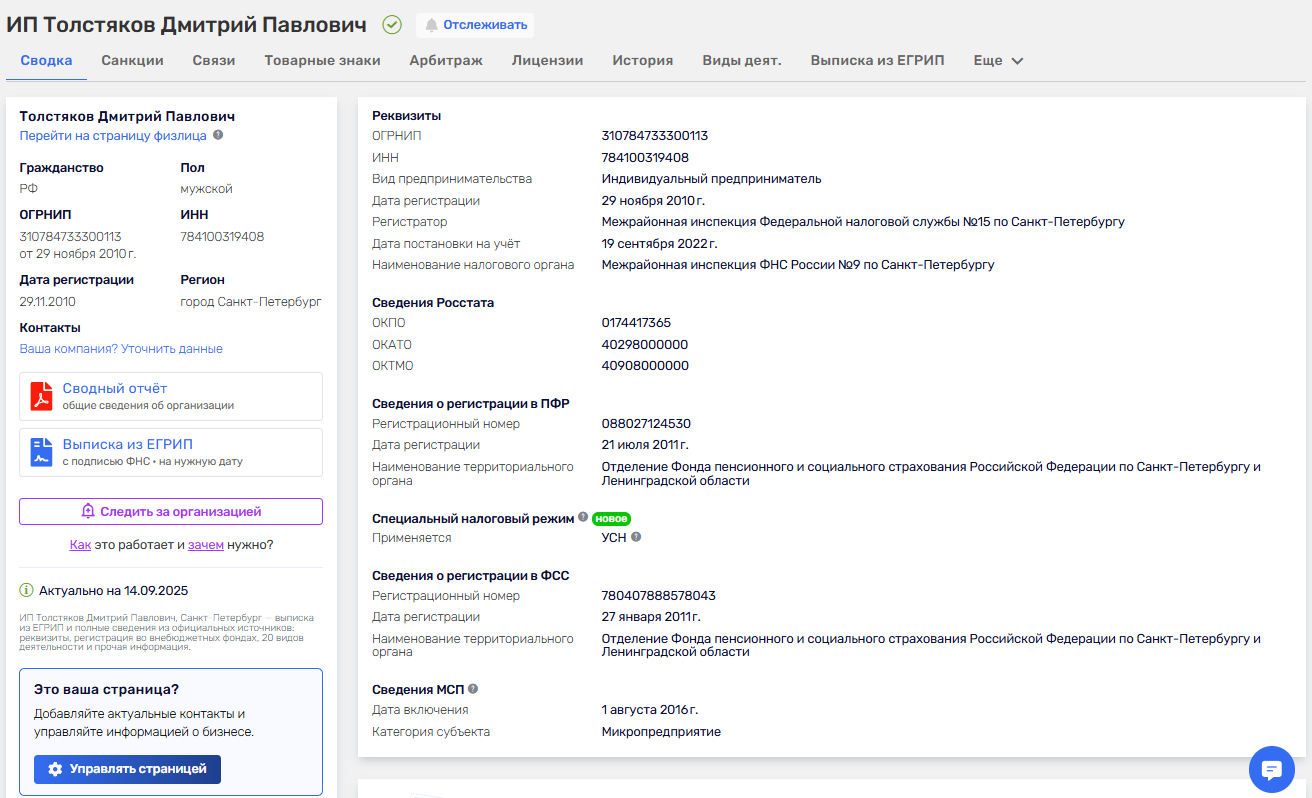Click info icon next to Актуально на 14.09.2025
1312x798 pixels.
pos(27,590)
